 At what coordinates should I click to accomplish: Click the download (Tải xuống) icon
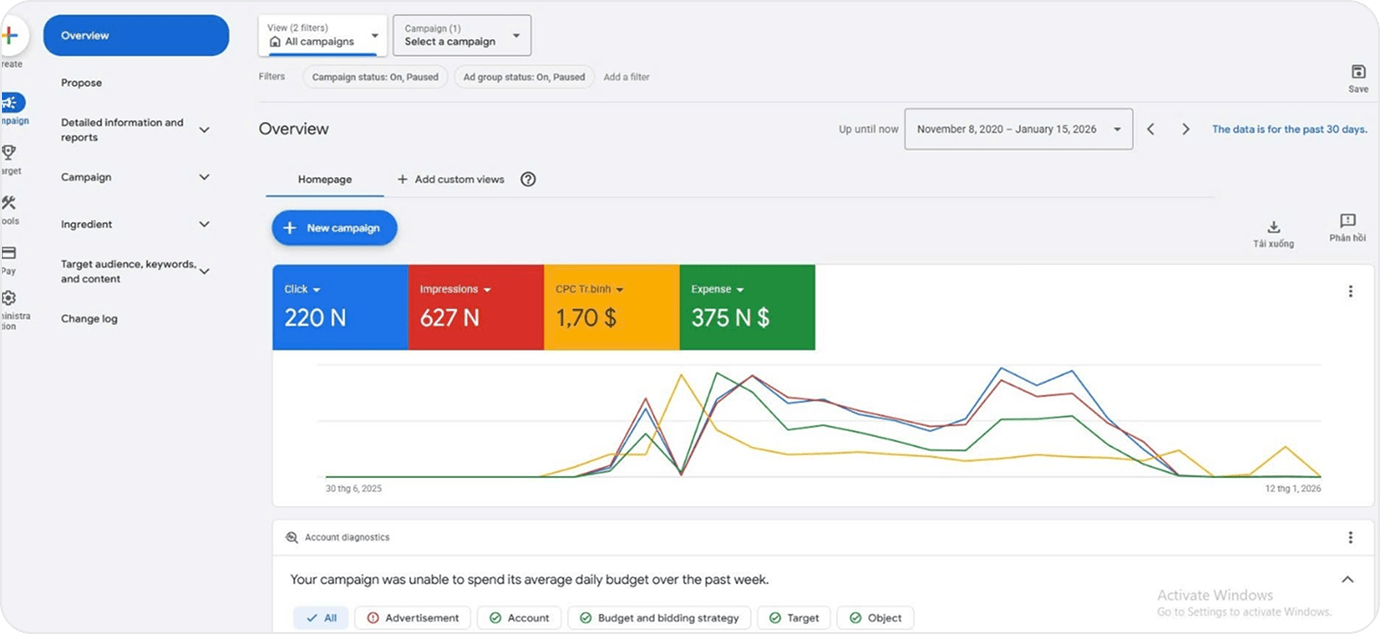coord(1273,227)
